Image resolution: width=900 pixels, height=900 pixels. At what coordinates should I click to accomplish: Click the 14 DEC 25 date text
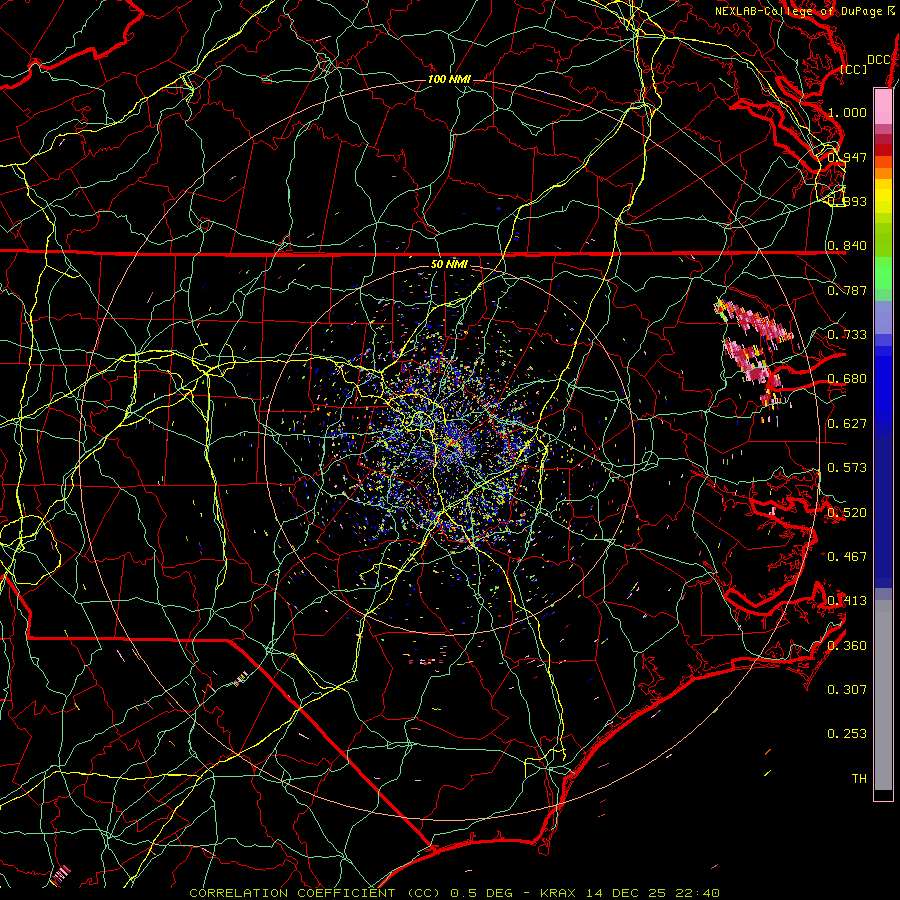pos(626,893)
